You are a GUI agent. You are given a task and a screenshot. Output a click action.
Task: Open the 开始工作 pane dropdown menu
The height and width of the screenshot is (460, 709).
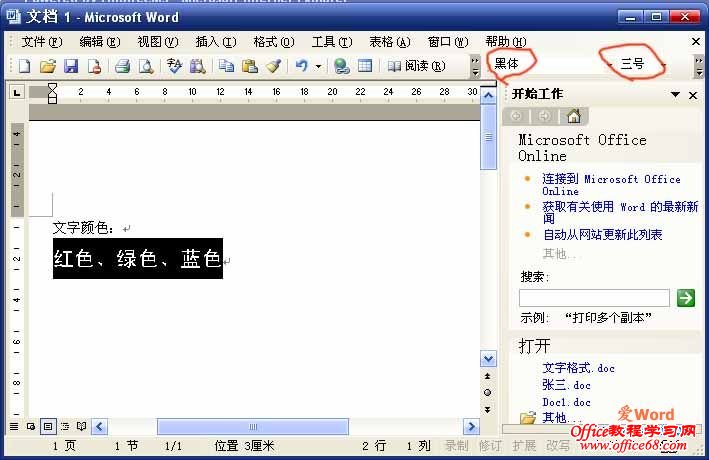click(676, 95)
